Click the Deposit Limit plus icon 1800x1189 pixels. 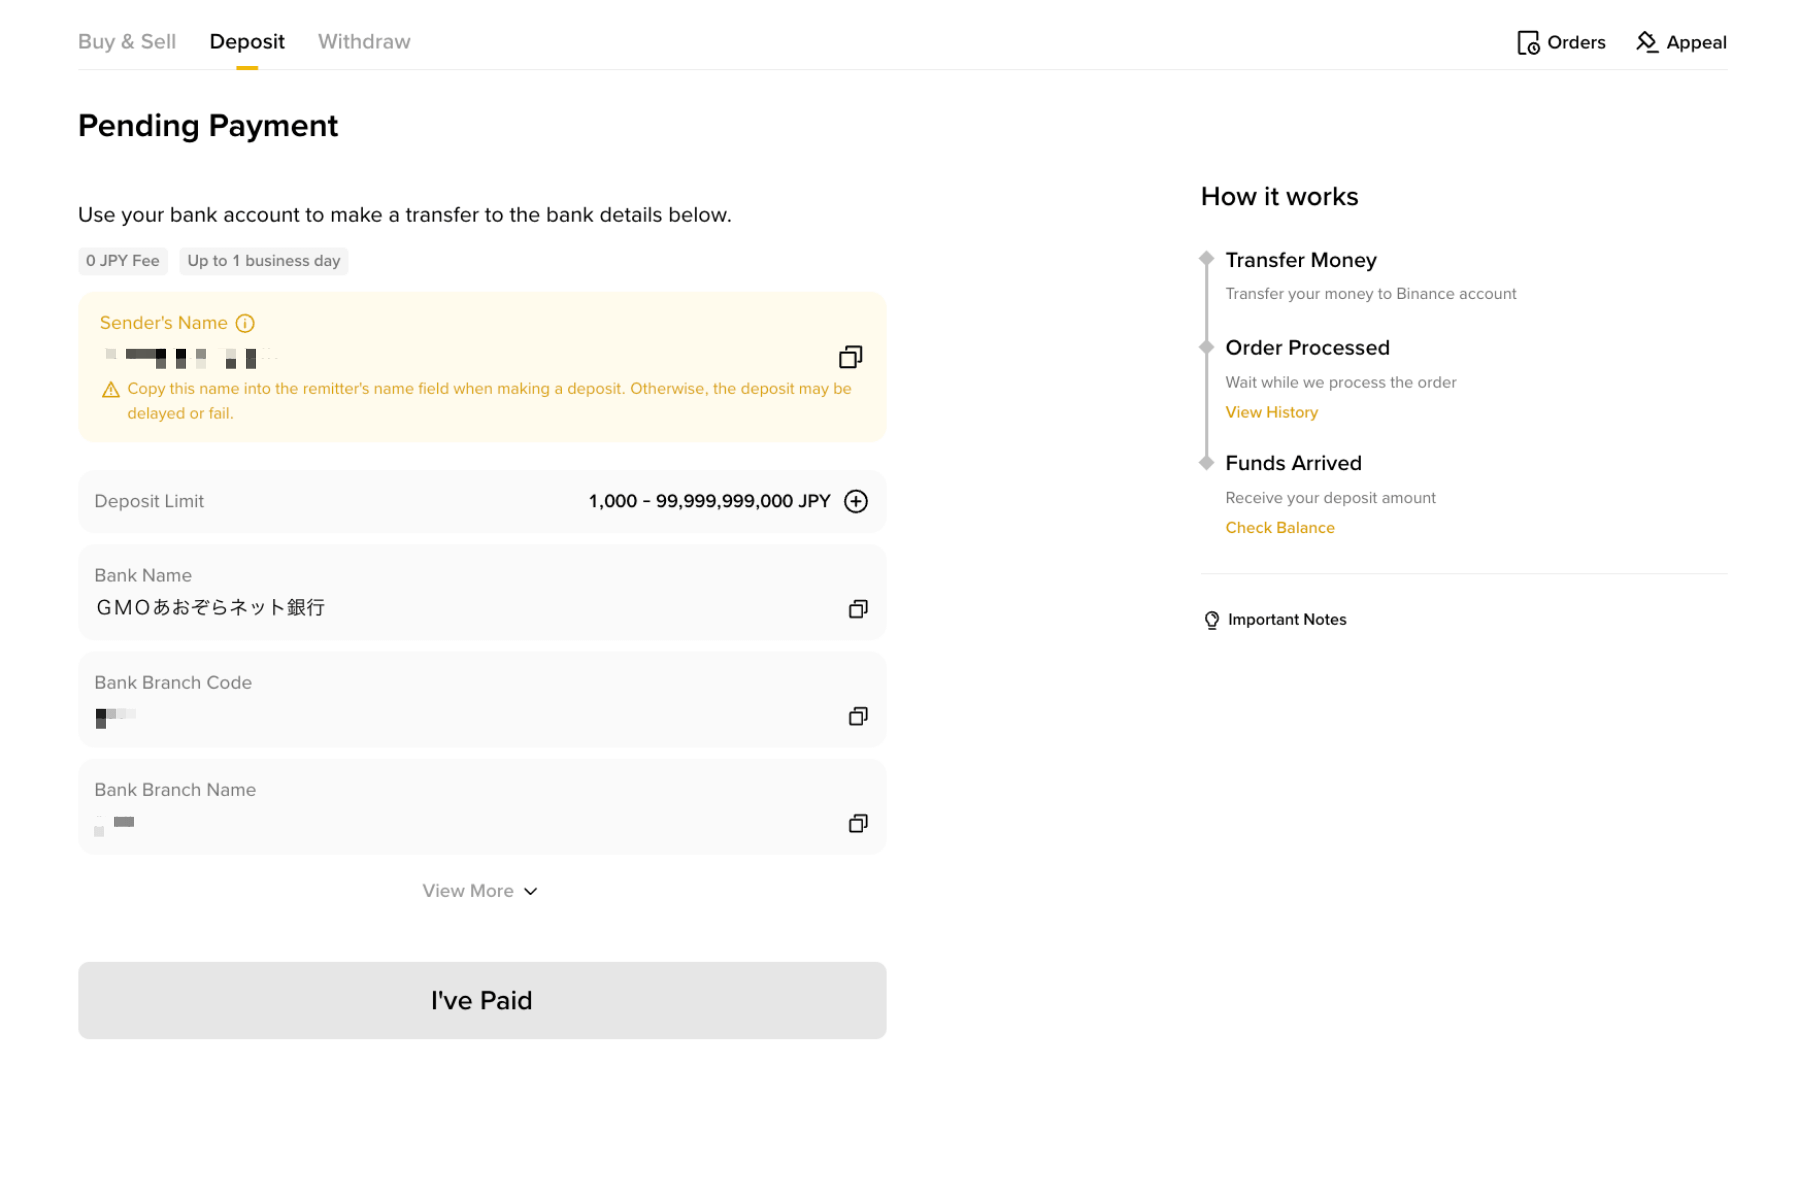coord(856,501)
